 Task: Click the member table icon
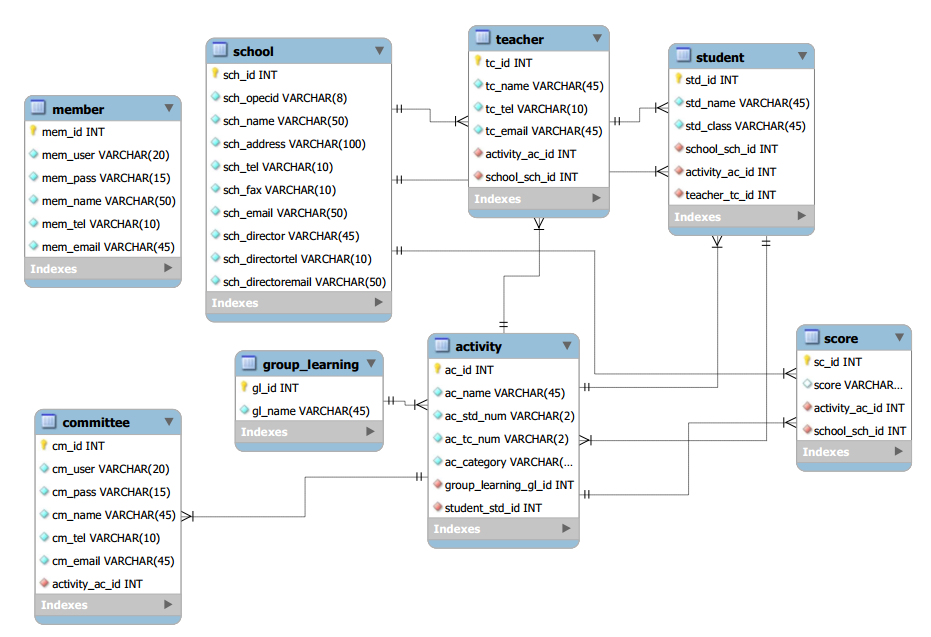point(37,107)
